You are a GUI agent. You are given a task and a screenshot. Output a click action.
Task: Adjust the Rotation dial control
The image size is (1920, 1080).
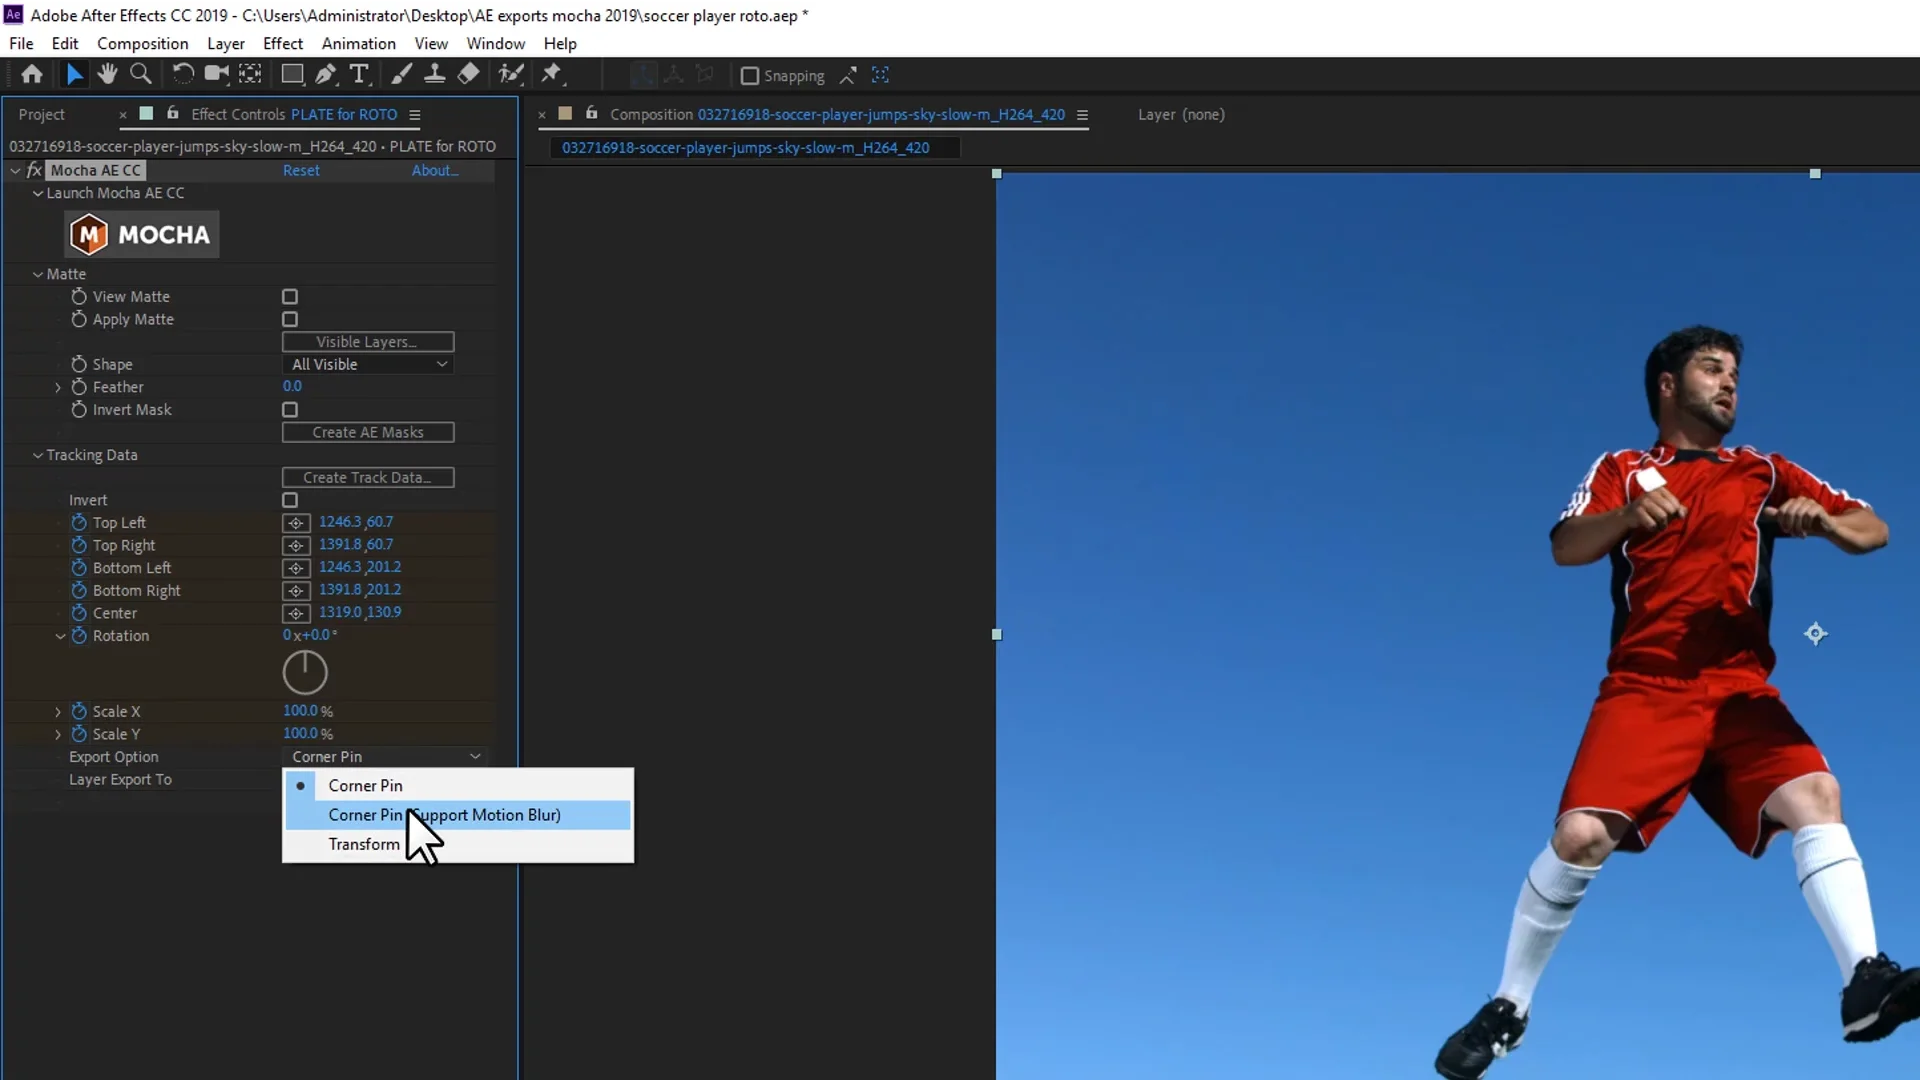tap(305, 672)
